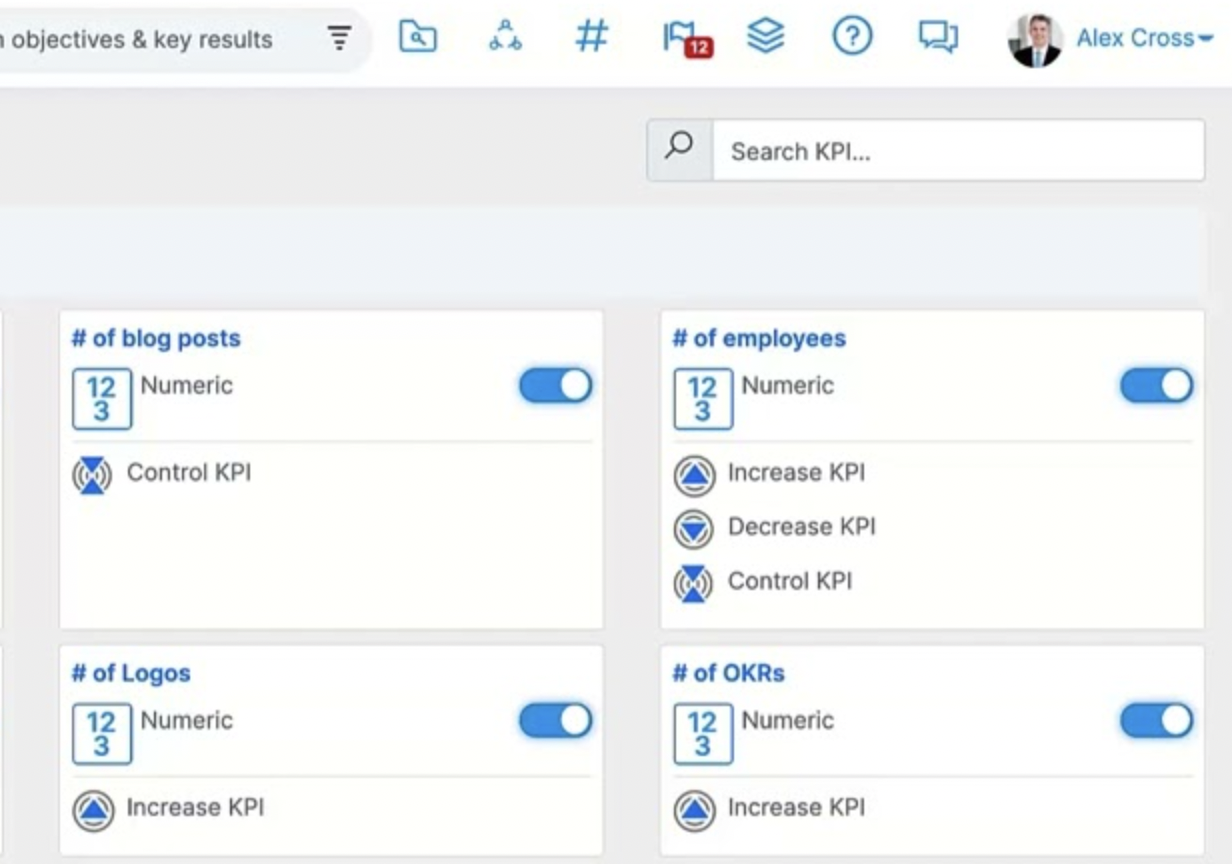1232x864 pixels.
Task: Toggle off the # of employees KPI
Action: 1157,386
